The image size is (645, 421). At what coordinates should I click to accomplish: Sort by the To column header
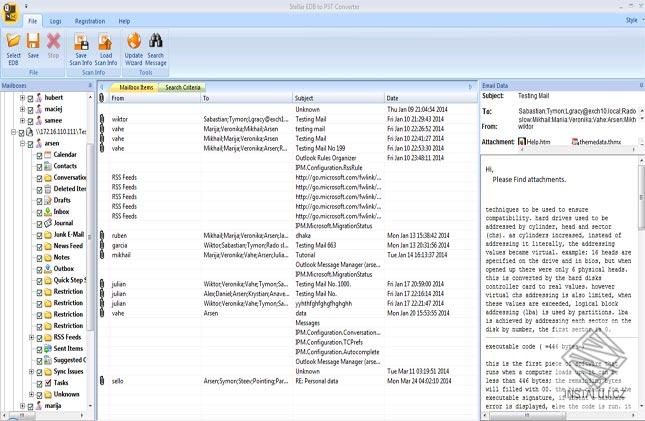pyautogui.click(x=246, y=98)
